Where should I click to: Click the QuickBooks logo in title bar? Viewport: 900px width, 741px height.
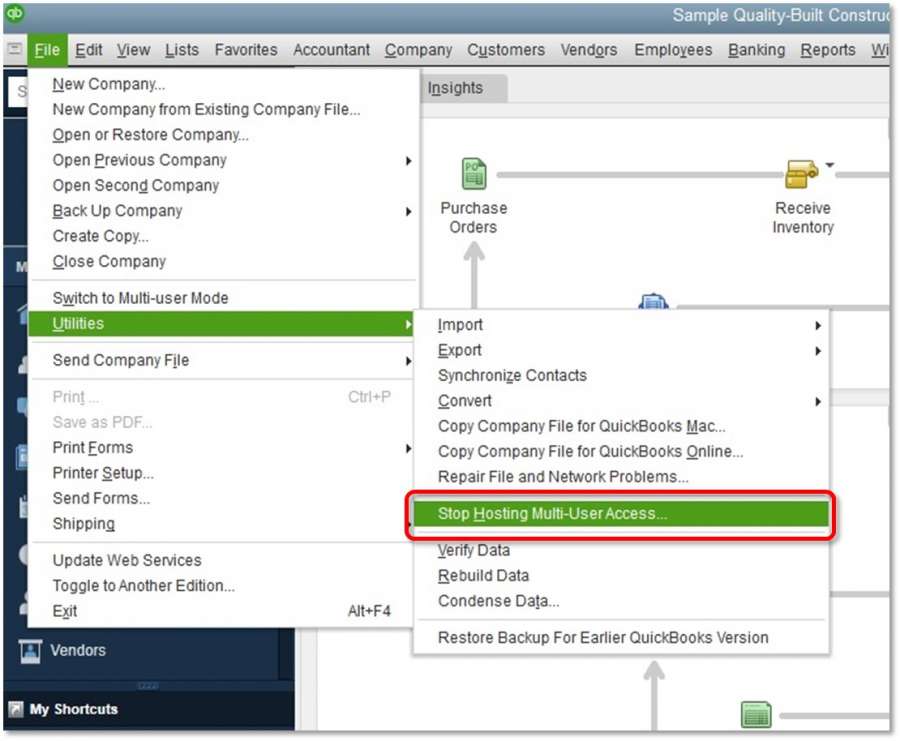click(x=15, y=15)
